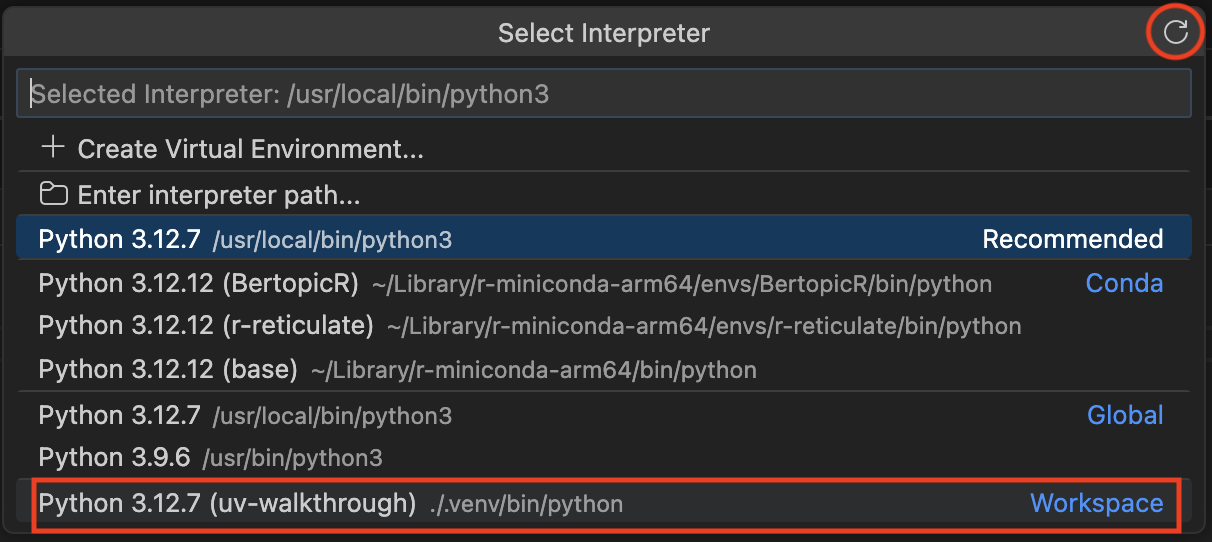Select the Python 3.9.6 interpreter

114,458
